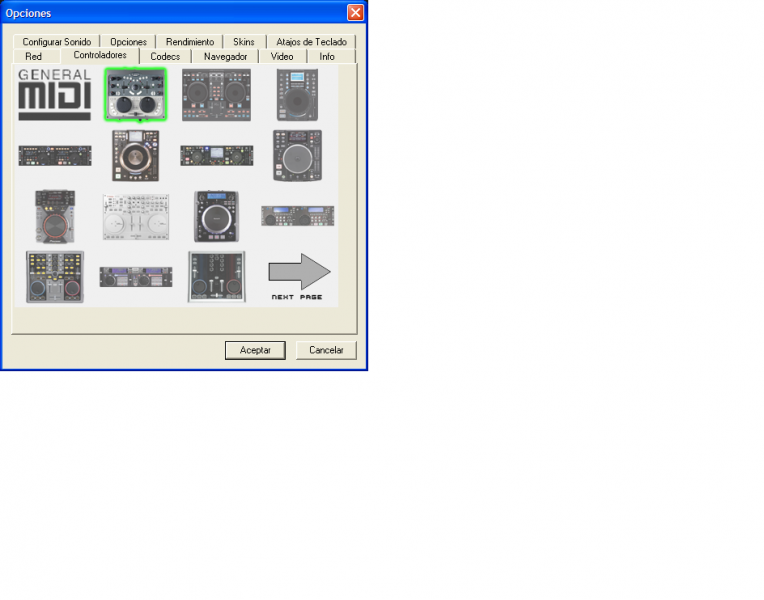This screenshot has height=600, width=764.
Task: Confirm with the Aceptar button
Action: point(255,350)
